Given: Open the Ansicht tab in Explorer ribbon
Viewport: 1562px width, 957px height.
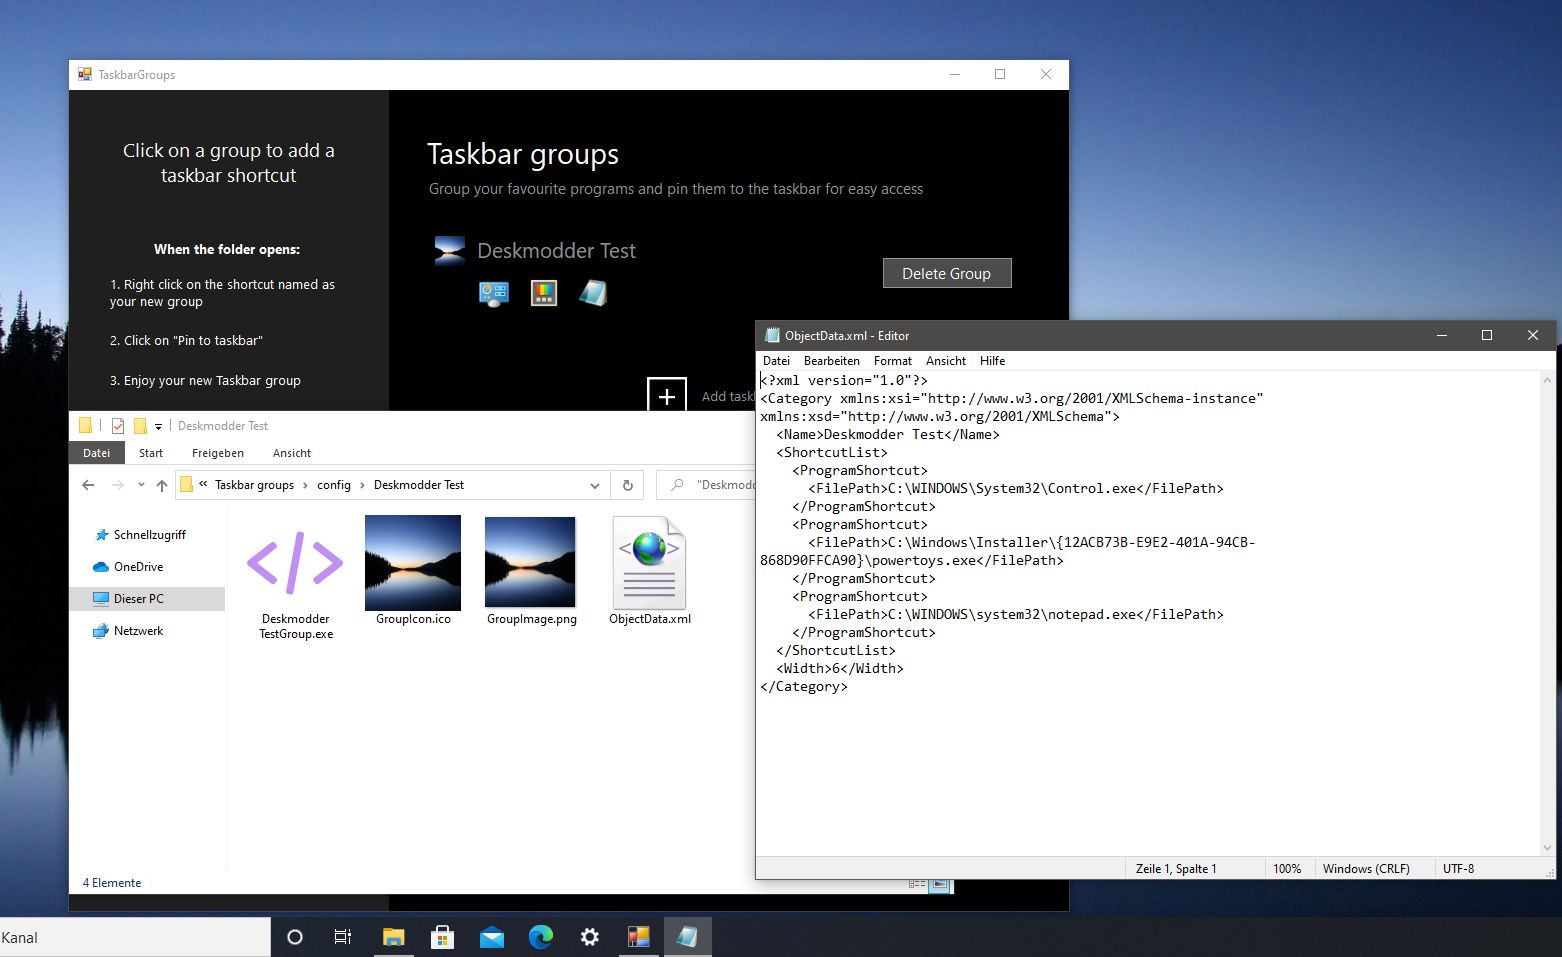Looking at the screenshot, I should (292, 453).
